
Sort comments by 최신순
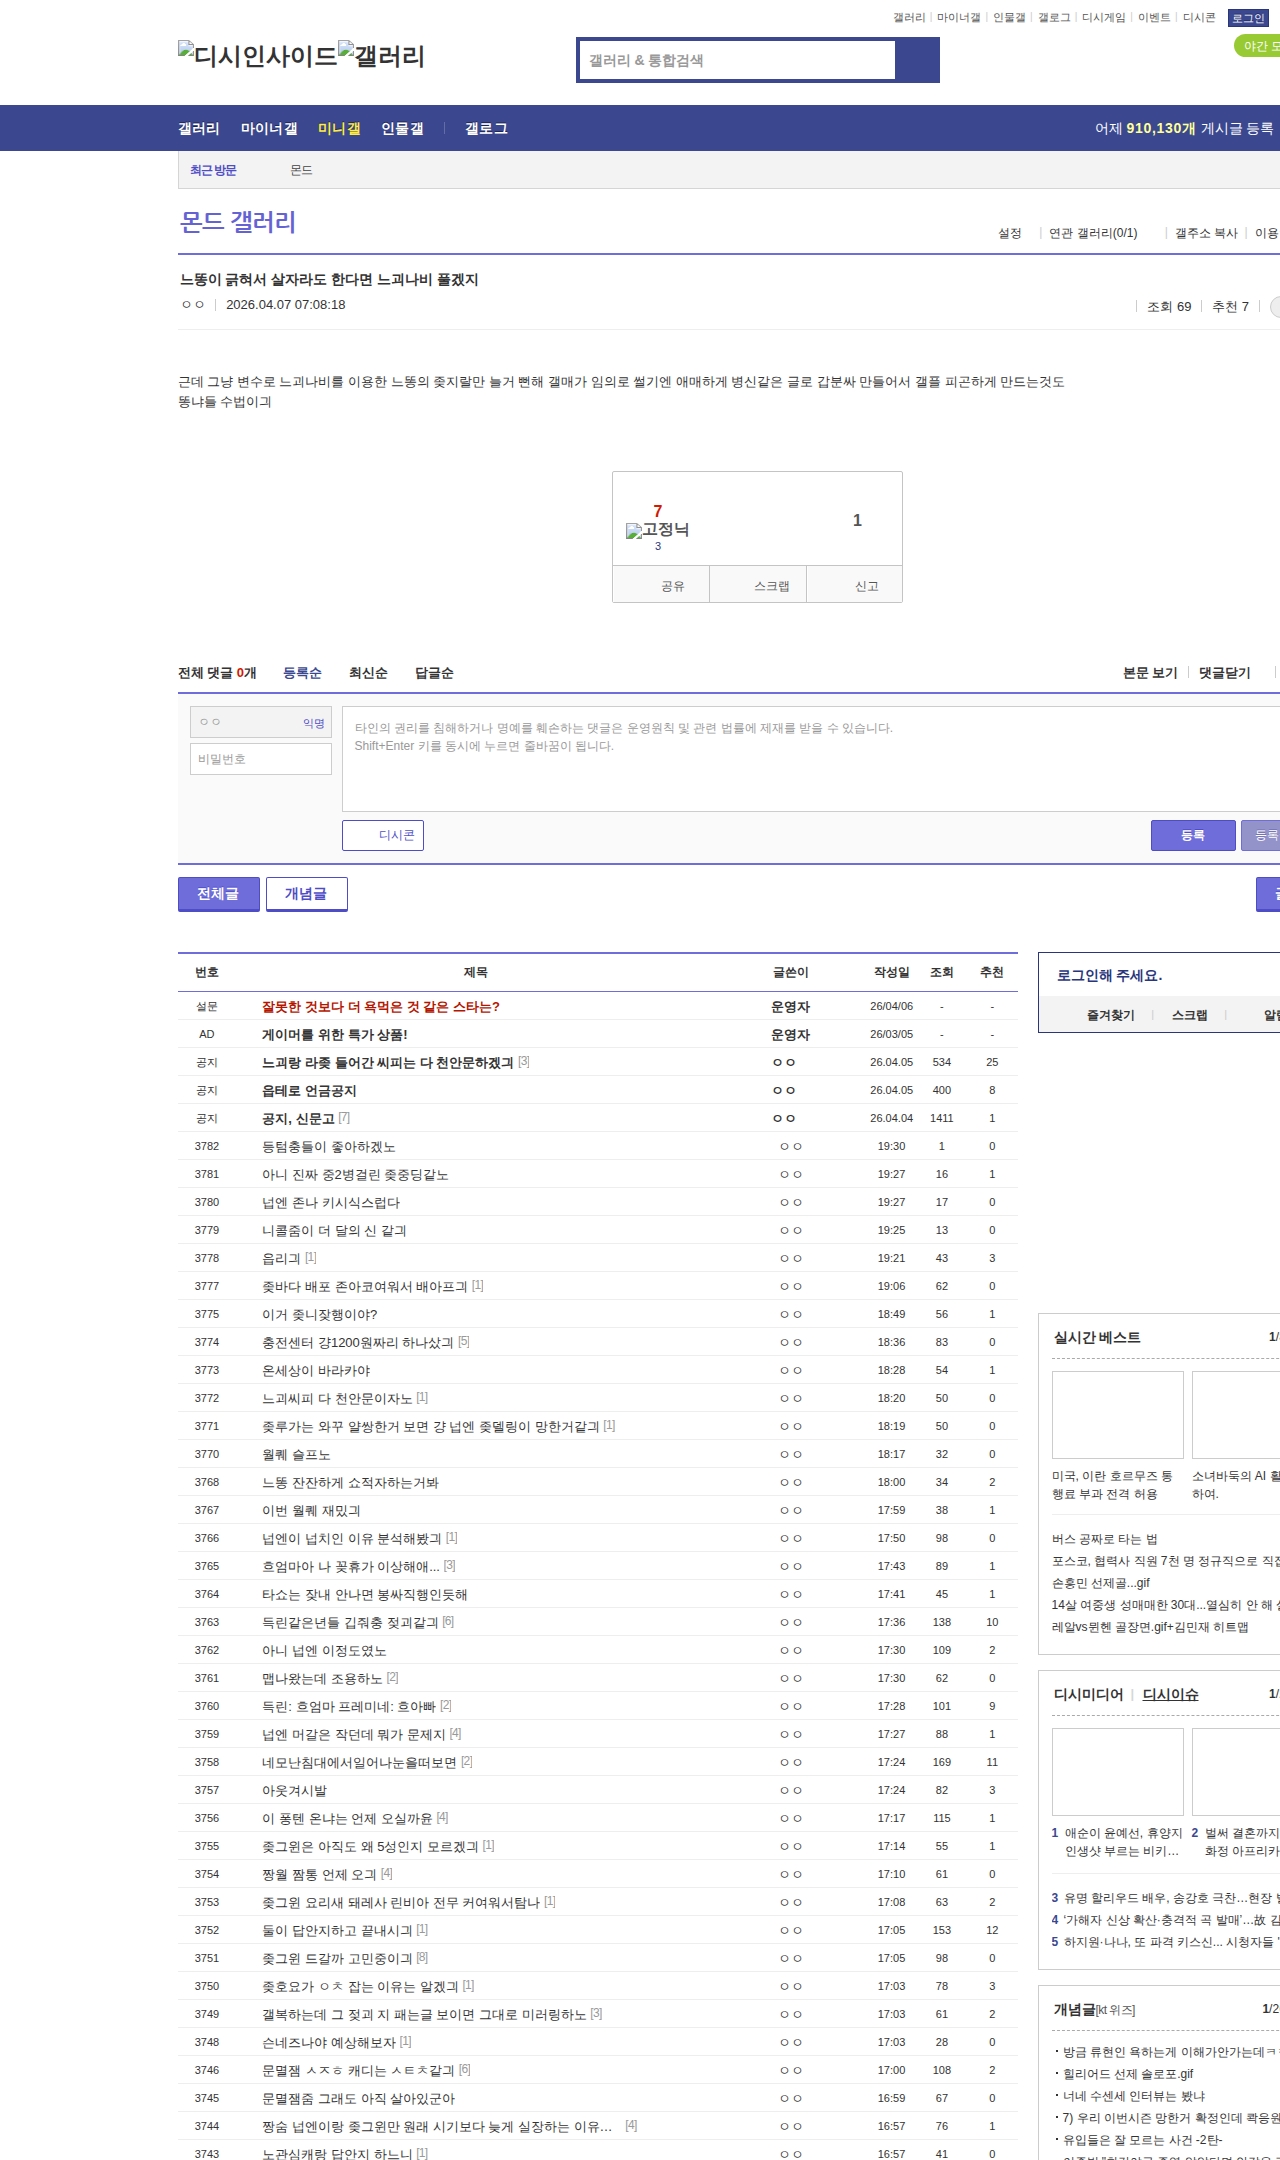tap(368, 673)
